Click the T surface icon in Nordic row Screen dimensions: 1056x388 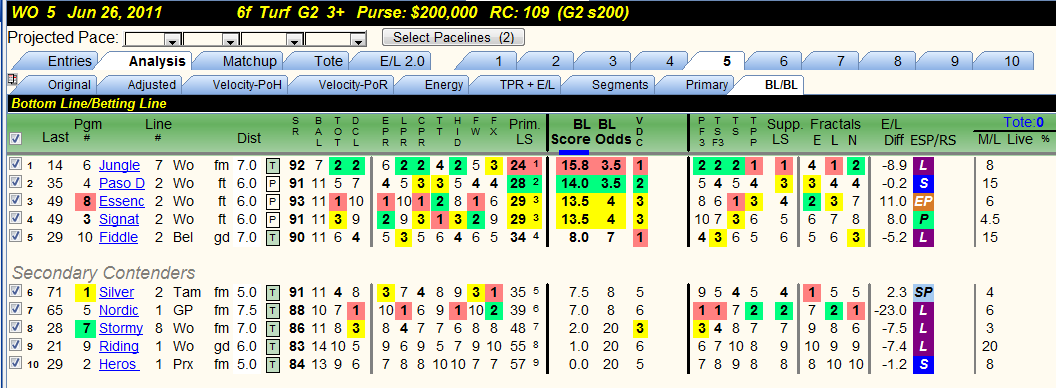[x=273, y=310]
